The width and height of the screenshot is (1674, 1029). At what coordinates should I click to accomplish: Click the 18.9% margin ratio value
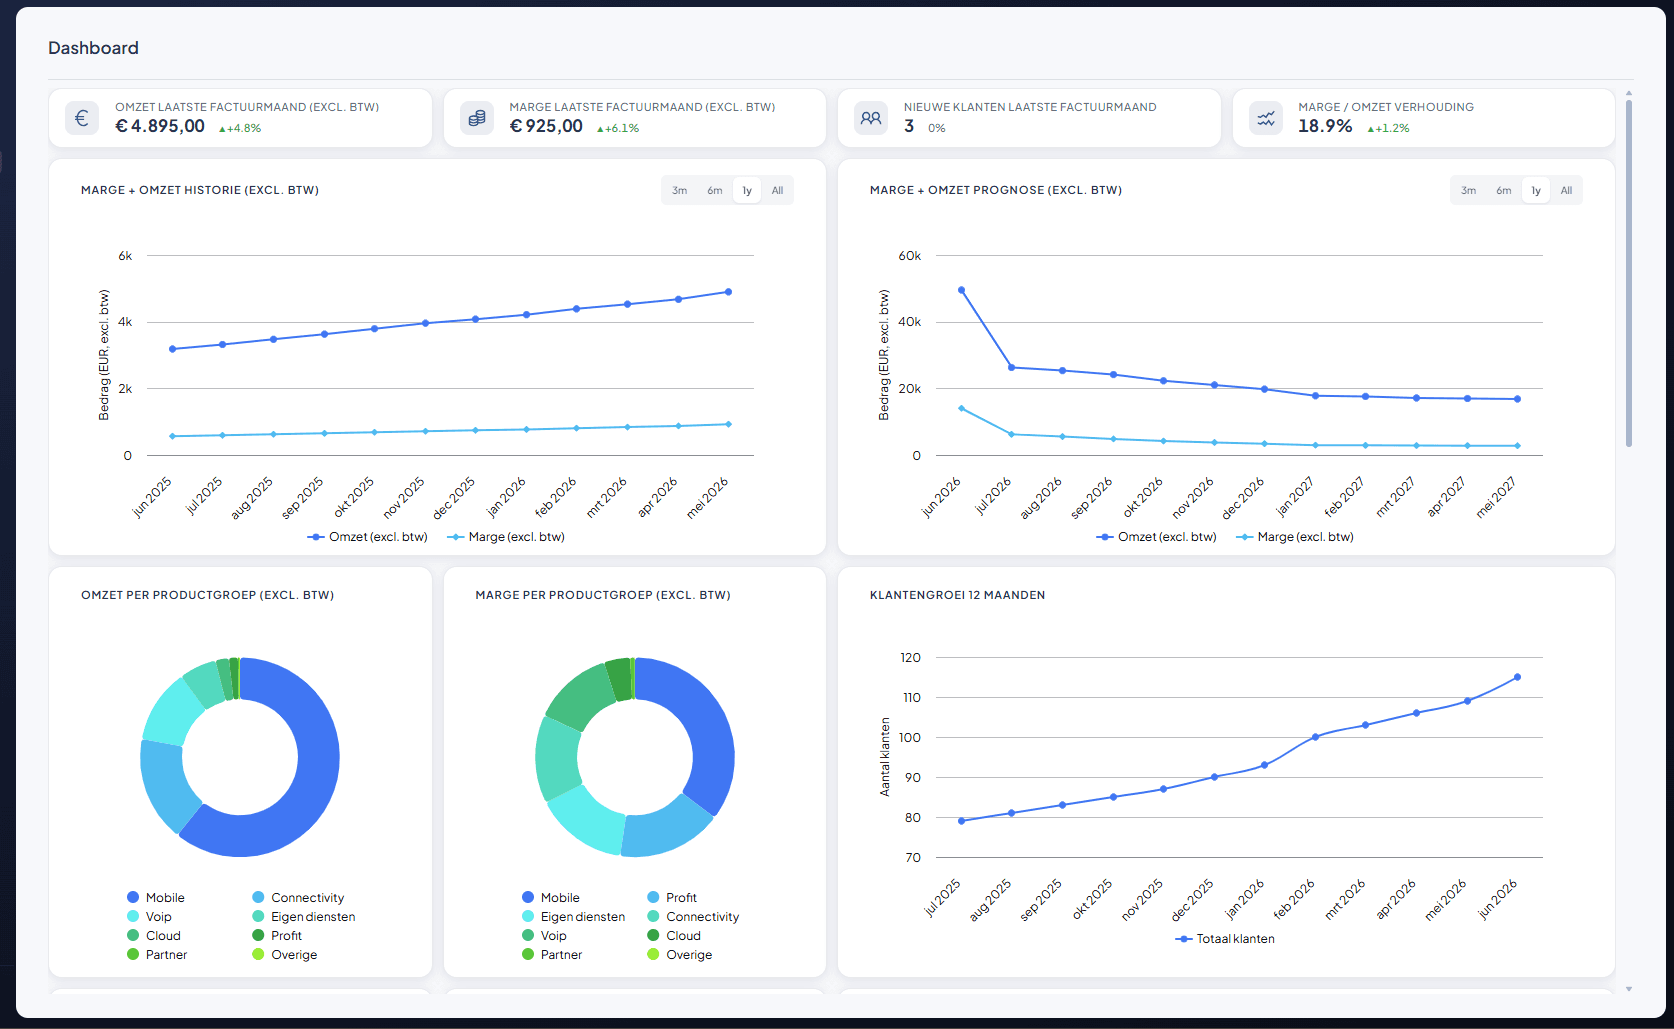click(1325, 126)
